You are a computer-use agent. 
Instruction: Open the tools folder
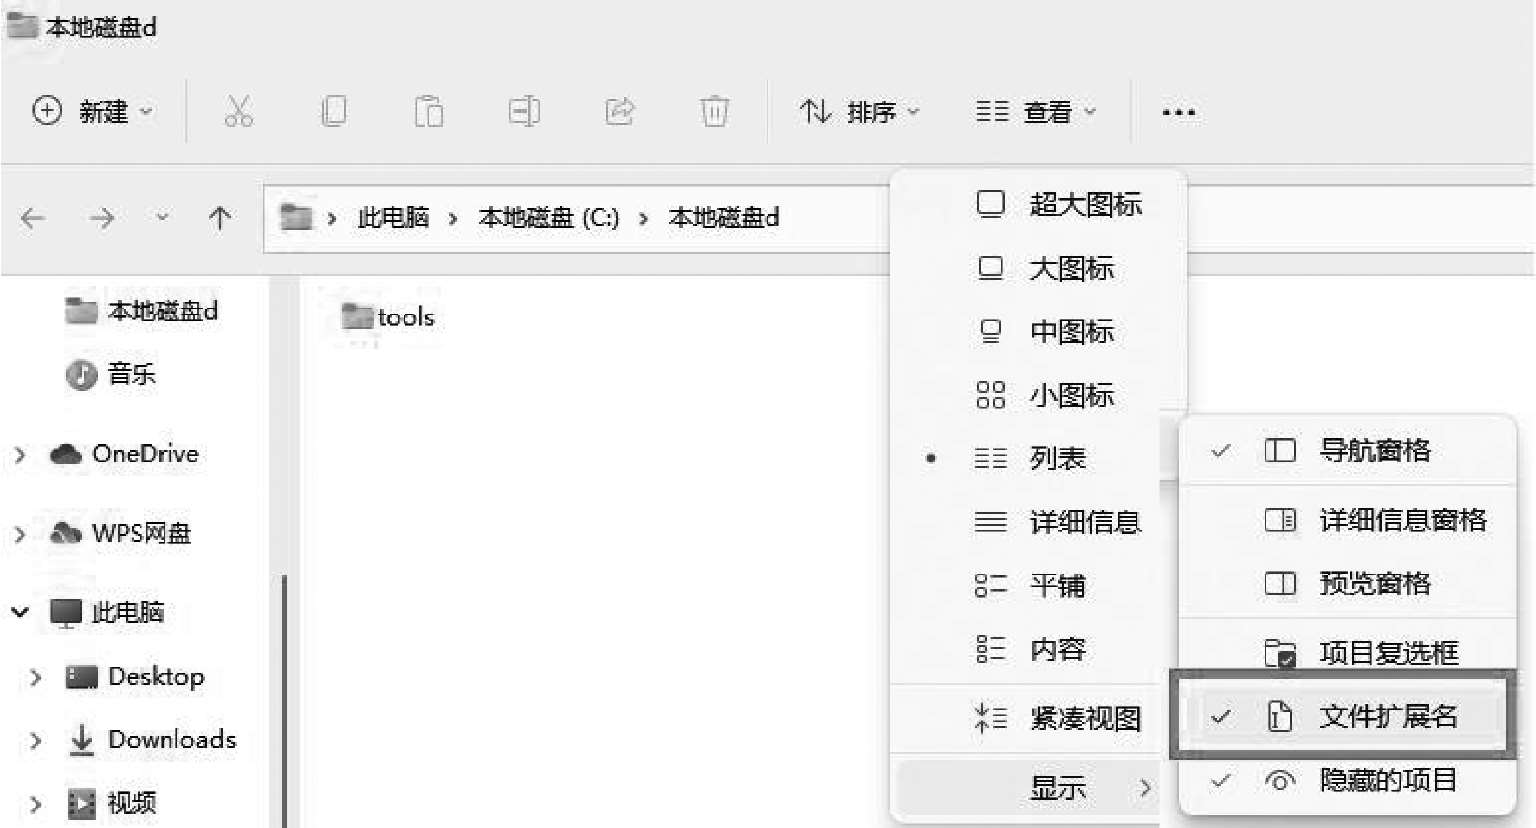(x=388, y=317)
